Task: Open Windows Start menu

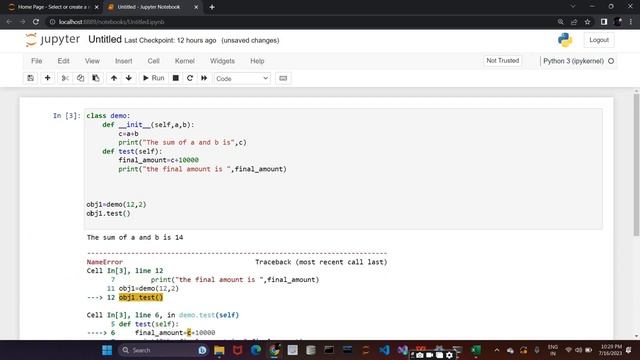Action: click(x=107, y=350)
